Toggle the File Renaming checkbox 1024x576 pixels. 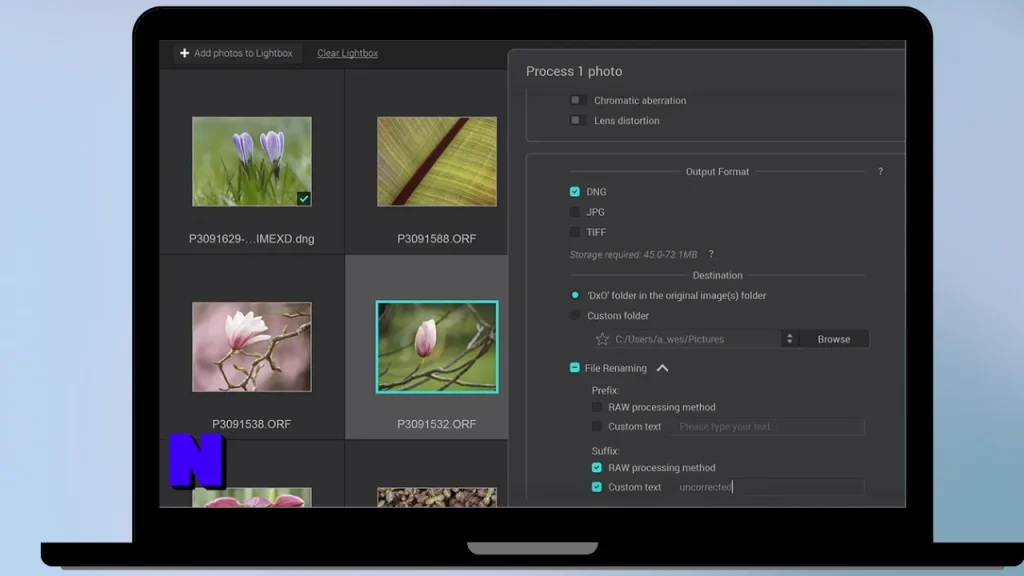pos(575,368)
